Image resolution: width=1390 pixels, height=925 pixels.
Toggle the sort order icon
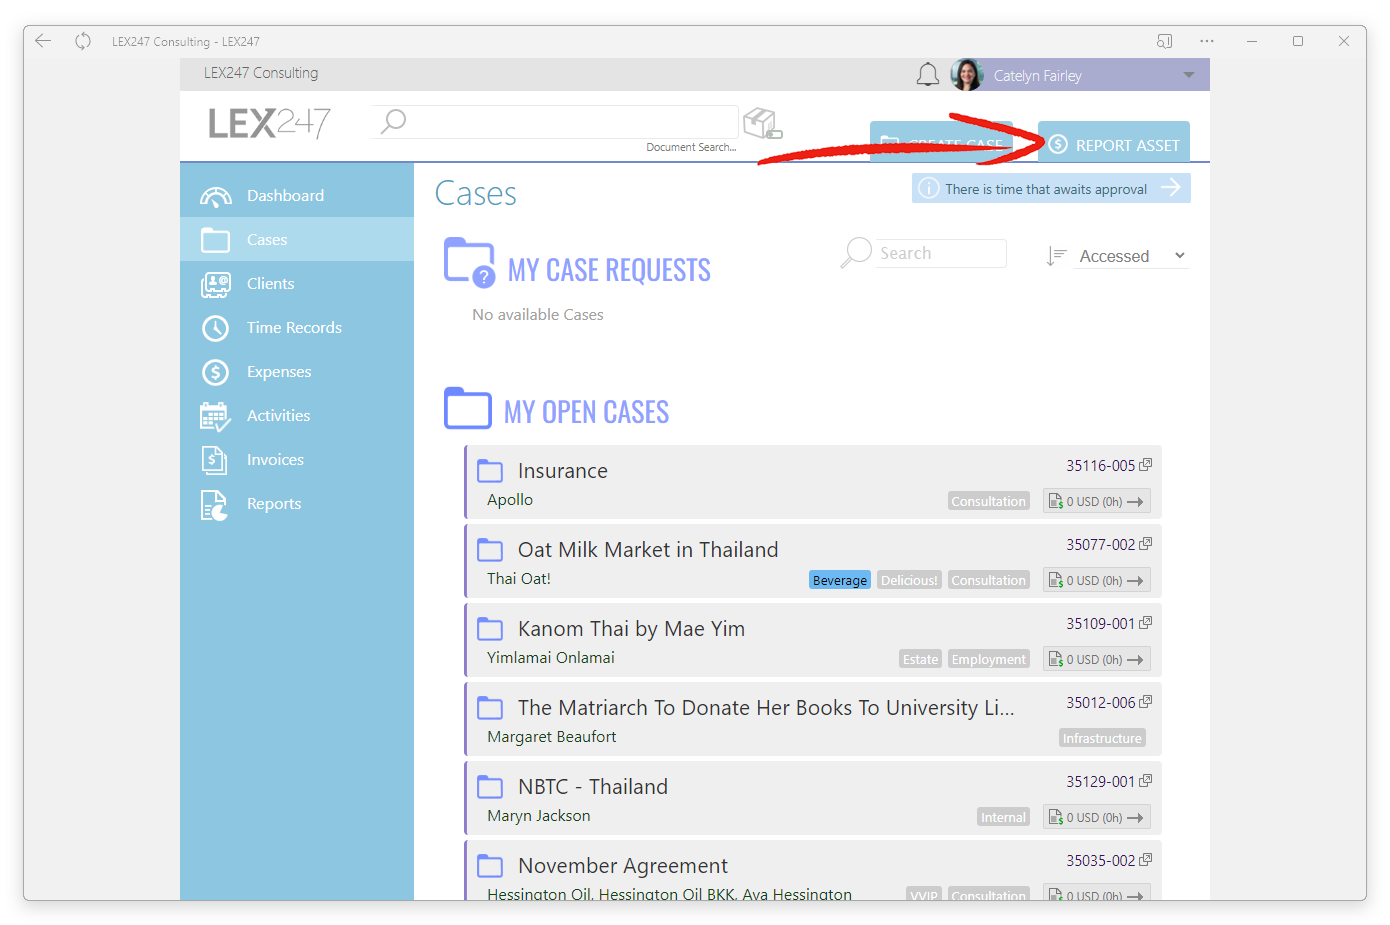pos(1056,256)
